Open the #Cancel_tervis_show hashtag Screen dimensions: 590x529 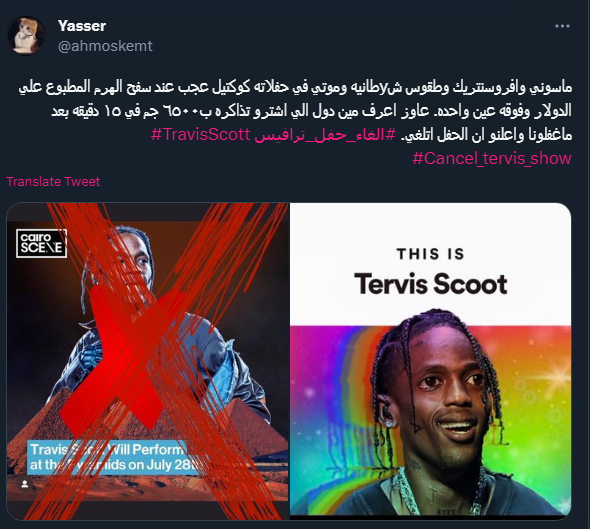point(492,158)
